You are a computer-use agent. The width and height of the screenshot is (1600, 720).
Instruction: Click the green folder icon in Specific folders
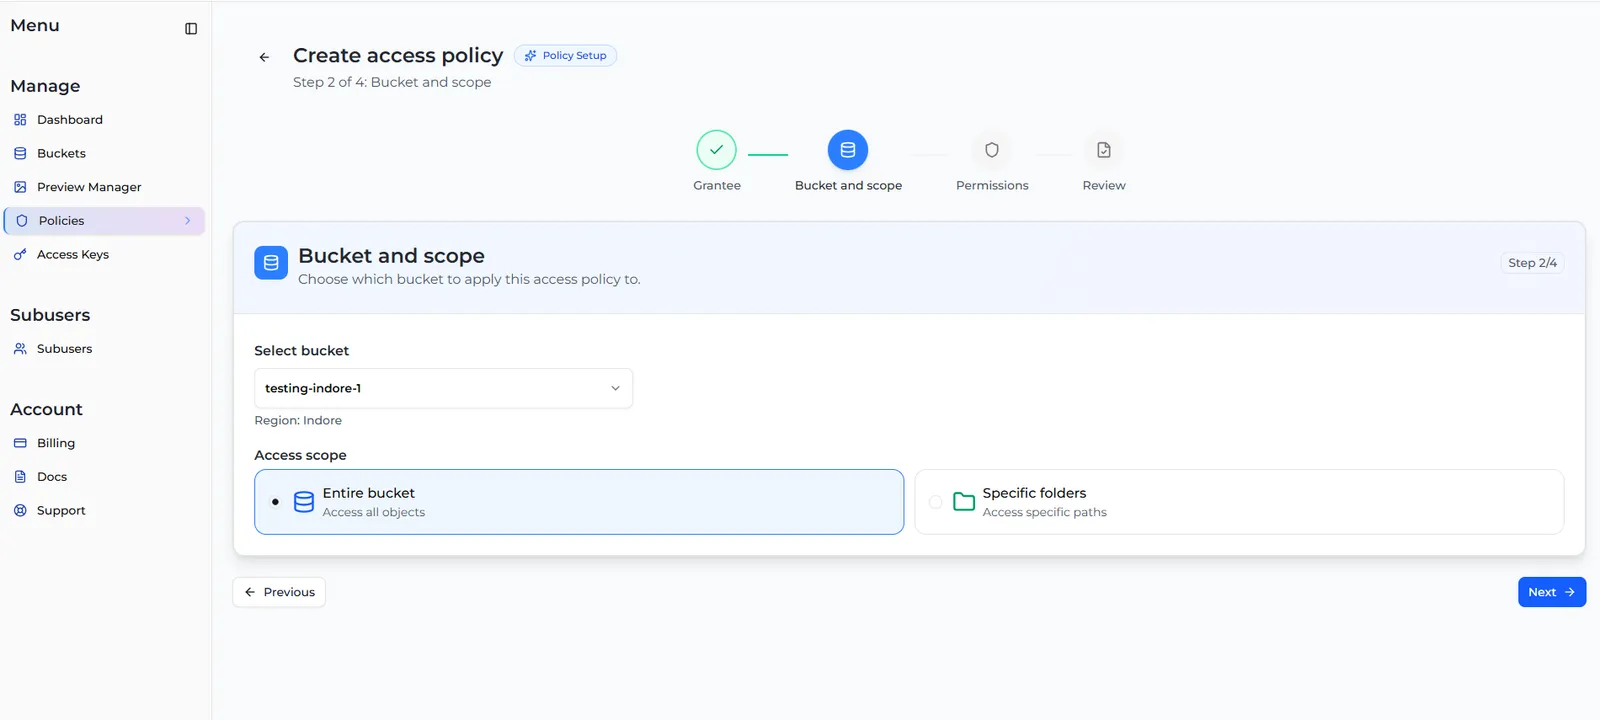964,502
